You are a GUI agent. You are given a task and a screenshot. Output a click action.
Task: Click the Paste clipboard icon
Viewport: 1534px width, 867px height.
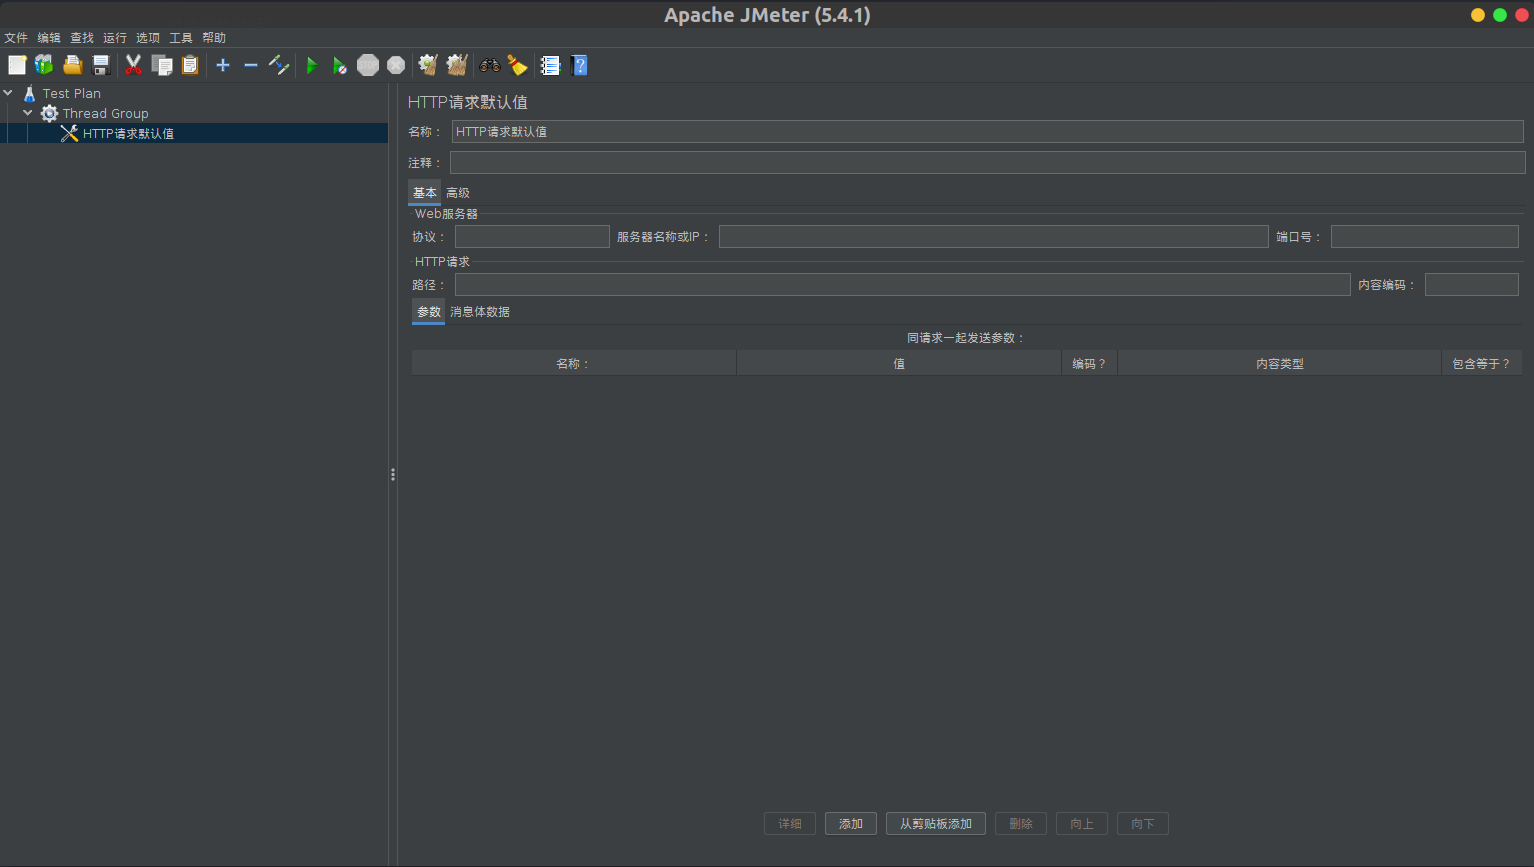(190, 65)
